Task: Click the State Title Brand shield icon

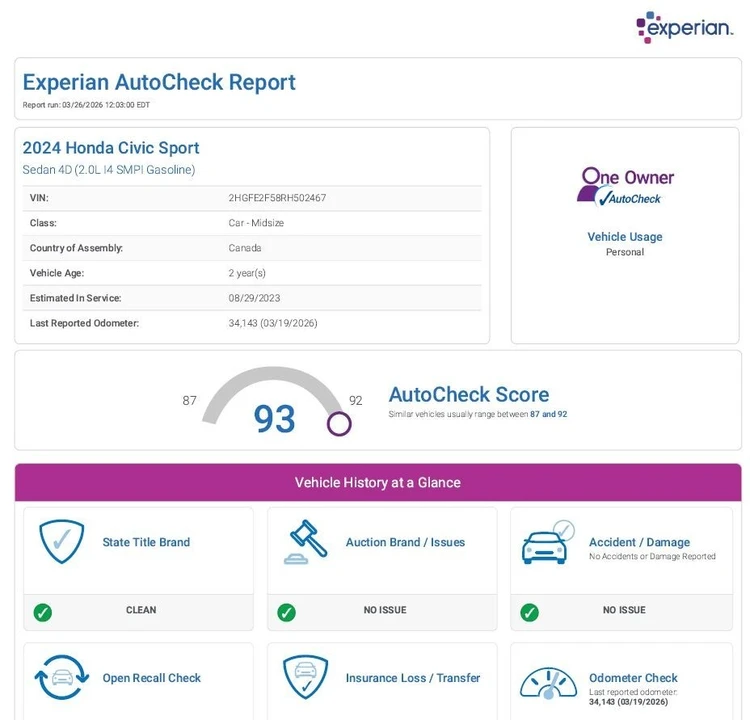Action: (62, 542)
